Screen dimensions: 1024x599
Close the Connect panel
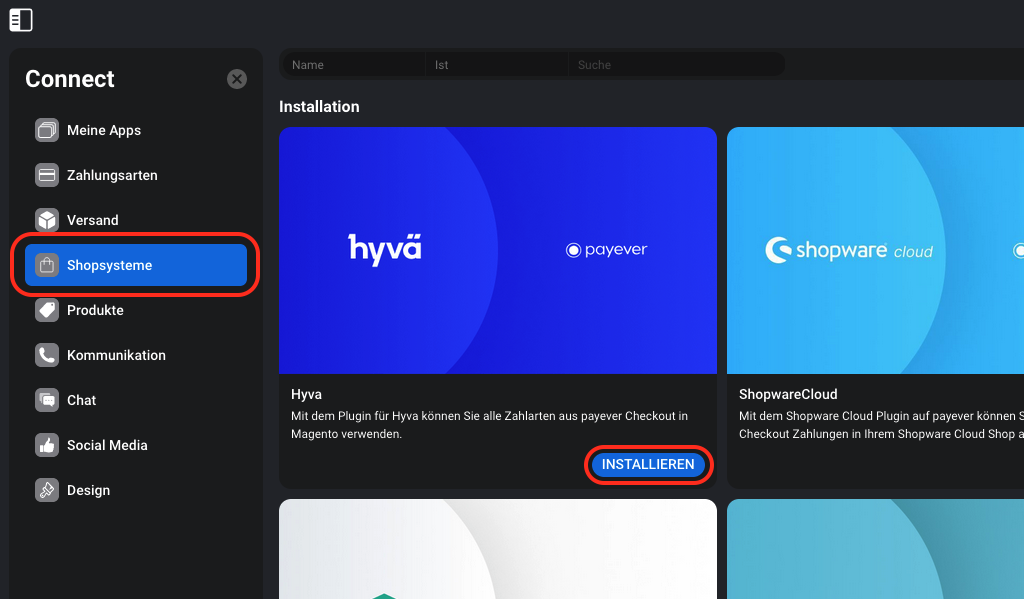click(x=236, y=79)
